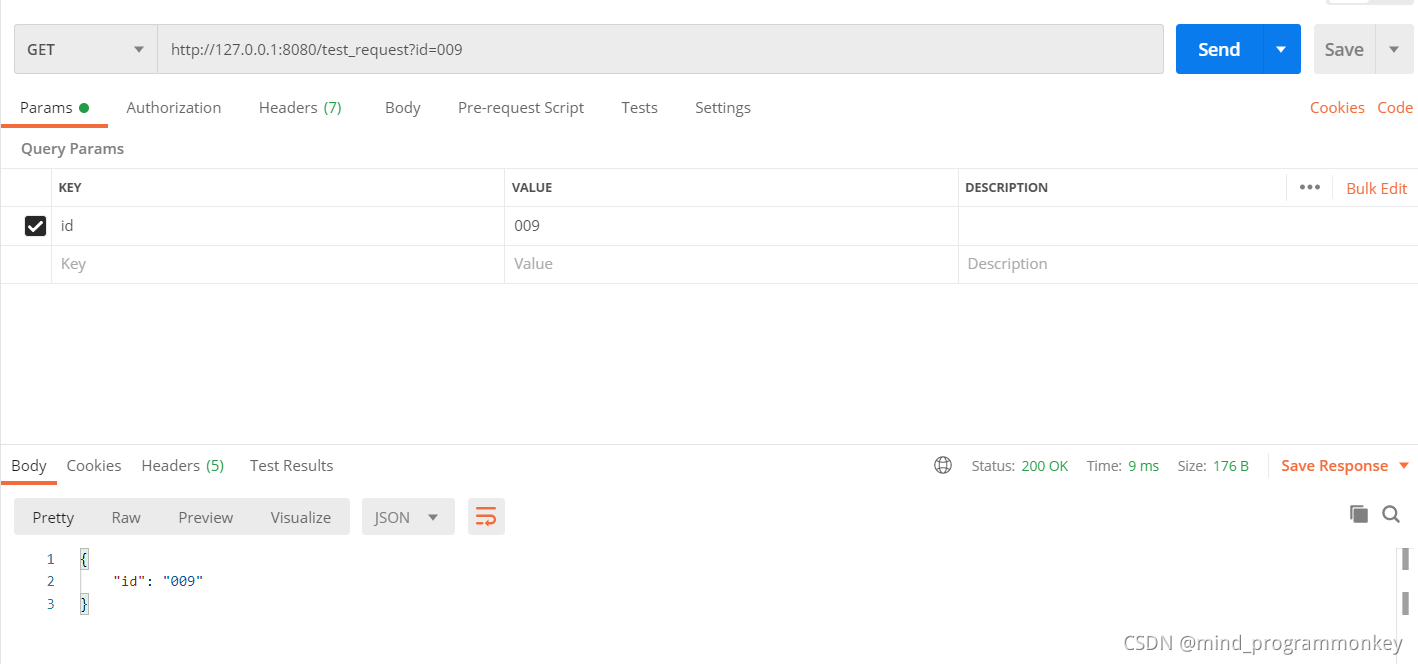Edit the 009 value cell
The height and width of the screenshot is (664, 1418).
tap(731, 226)
